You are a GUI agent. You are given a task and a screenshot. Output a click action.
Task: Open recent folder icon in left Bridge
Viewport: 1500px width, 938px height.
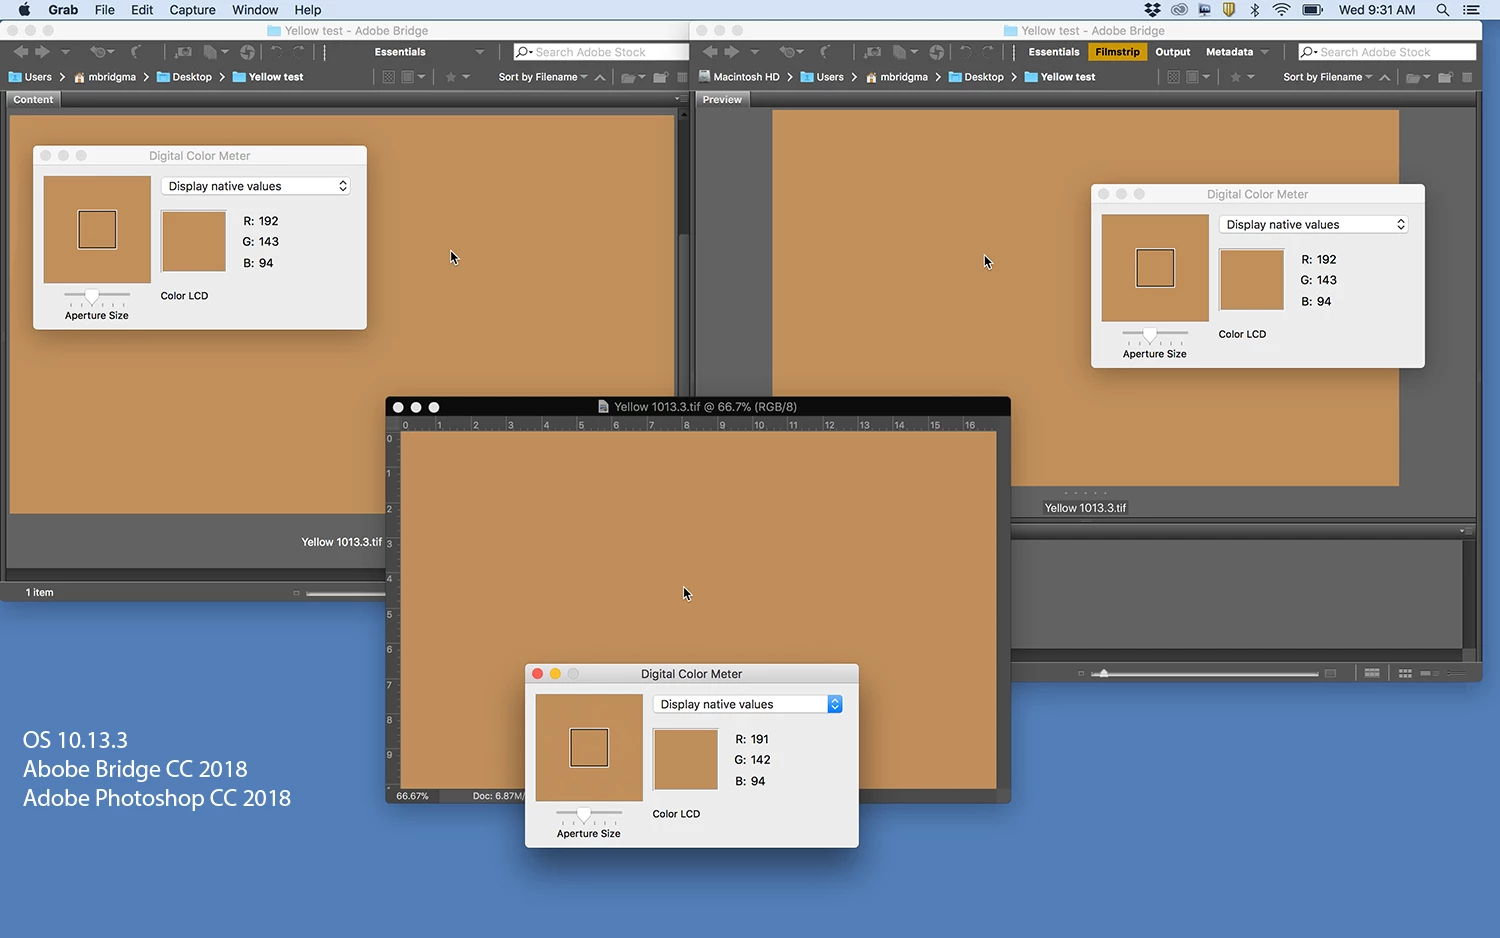(632, 77)
